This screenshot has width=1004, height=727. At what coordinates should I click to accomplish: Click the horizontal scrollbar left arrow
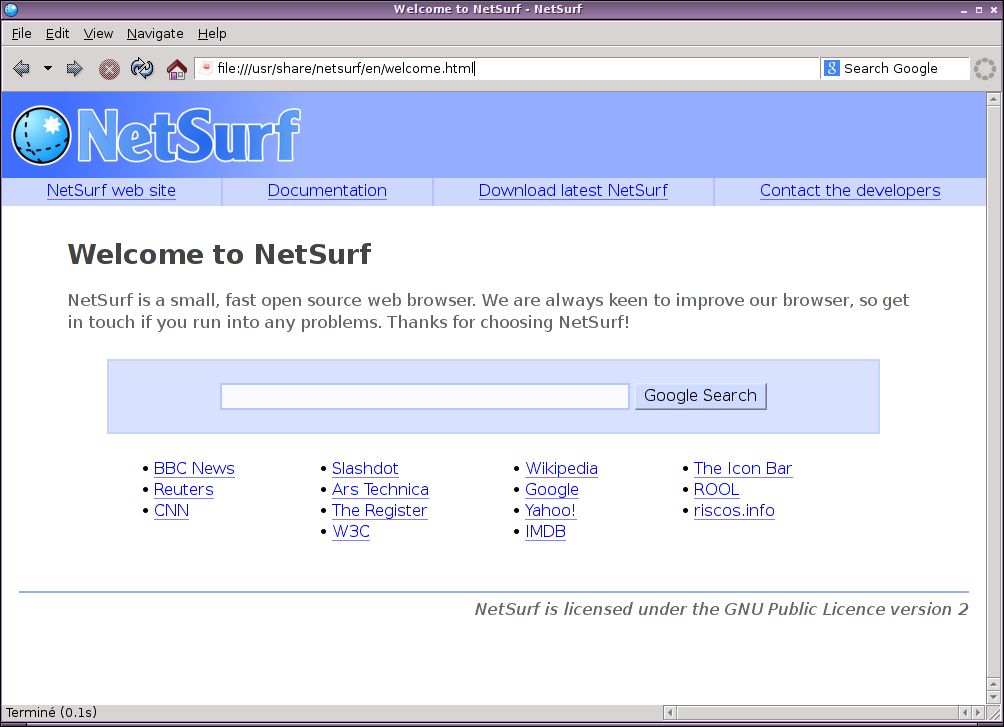tap(670, 712)
